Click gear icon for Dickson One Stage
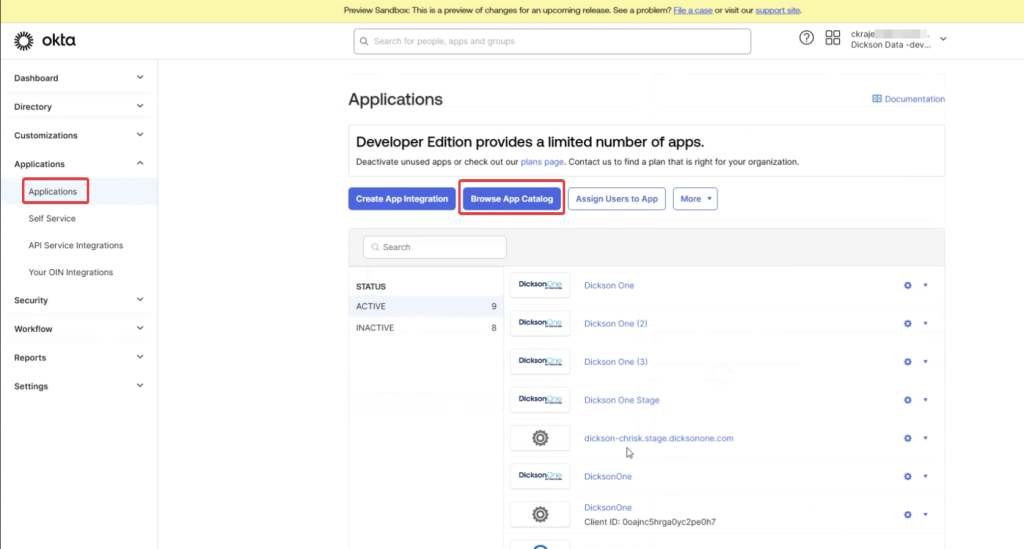The height and width of the screenshot is (549, 1024). 908,400
